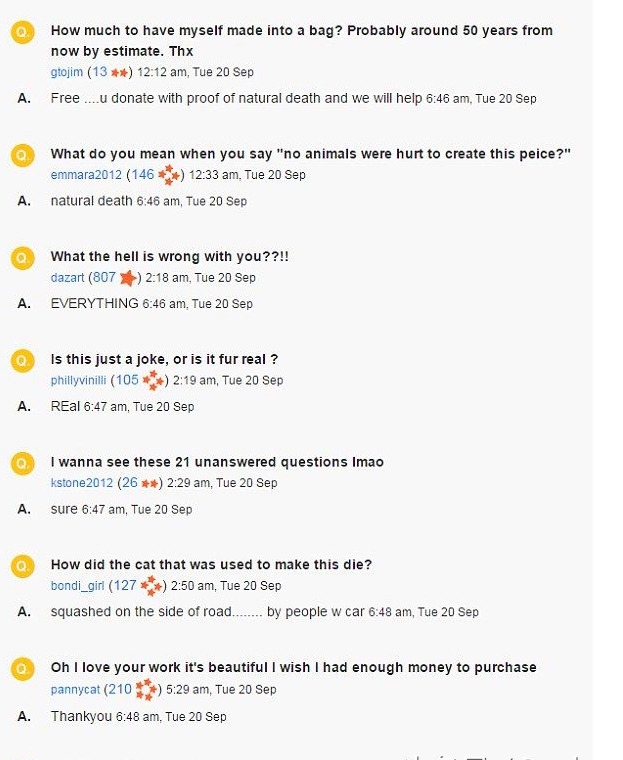Click pannycat's feedback score 210
Image resolution: width=623 pixels, height=760 pixels.
(x=120, y=689)
